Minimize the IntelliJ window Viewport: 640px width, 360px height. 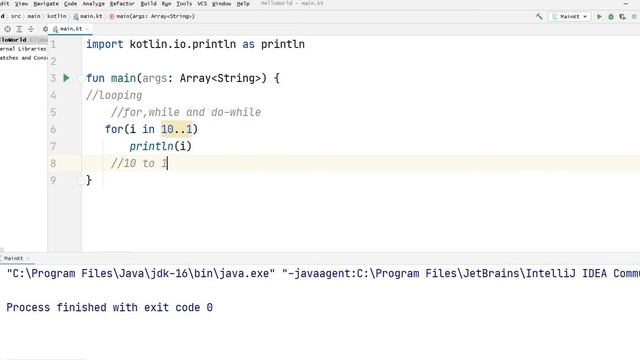point(626,4)
